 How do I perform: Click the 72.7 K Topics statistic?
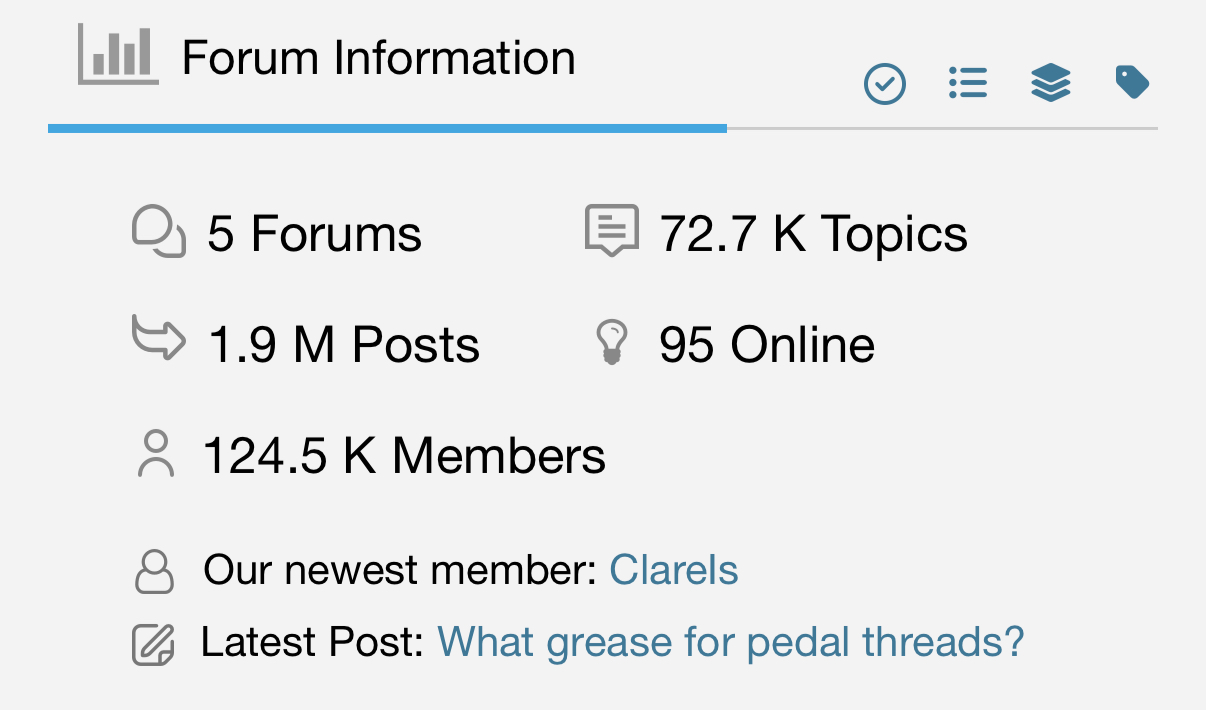813,234
